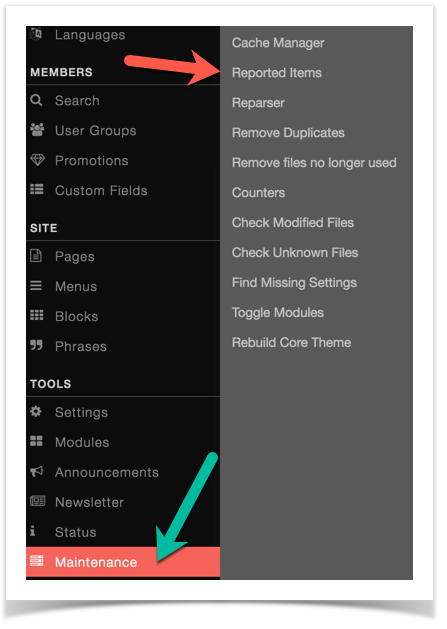Image resolution: width=447 pixels, height=629 pixels.
Task: Open Cache Manager
Action: (x=278, y=43)
